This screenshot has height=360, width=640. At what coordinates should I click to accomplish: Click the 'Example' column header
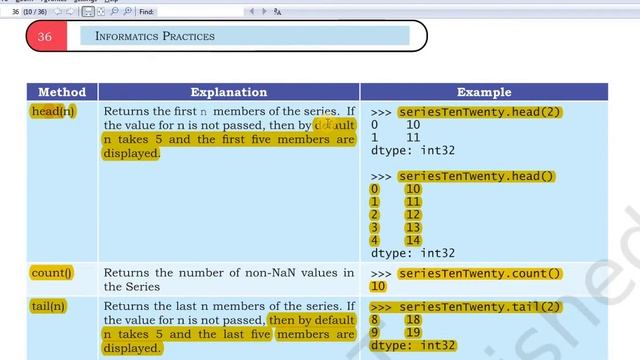click(484, 92)
